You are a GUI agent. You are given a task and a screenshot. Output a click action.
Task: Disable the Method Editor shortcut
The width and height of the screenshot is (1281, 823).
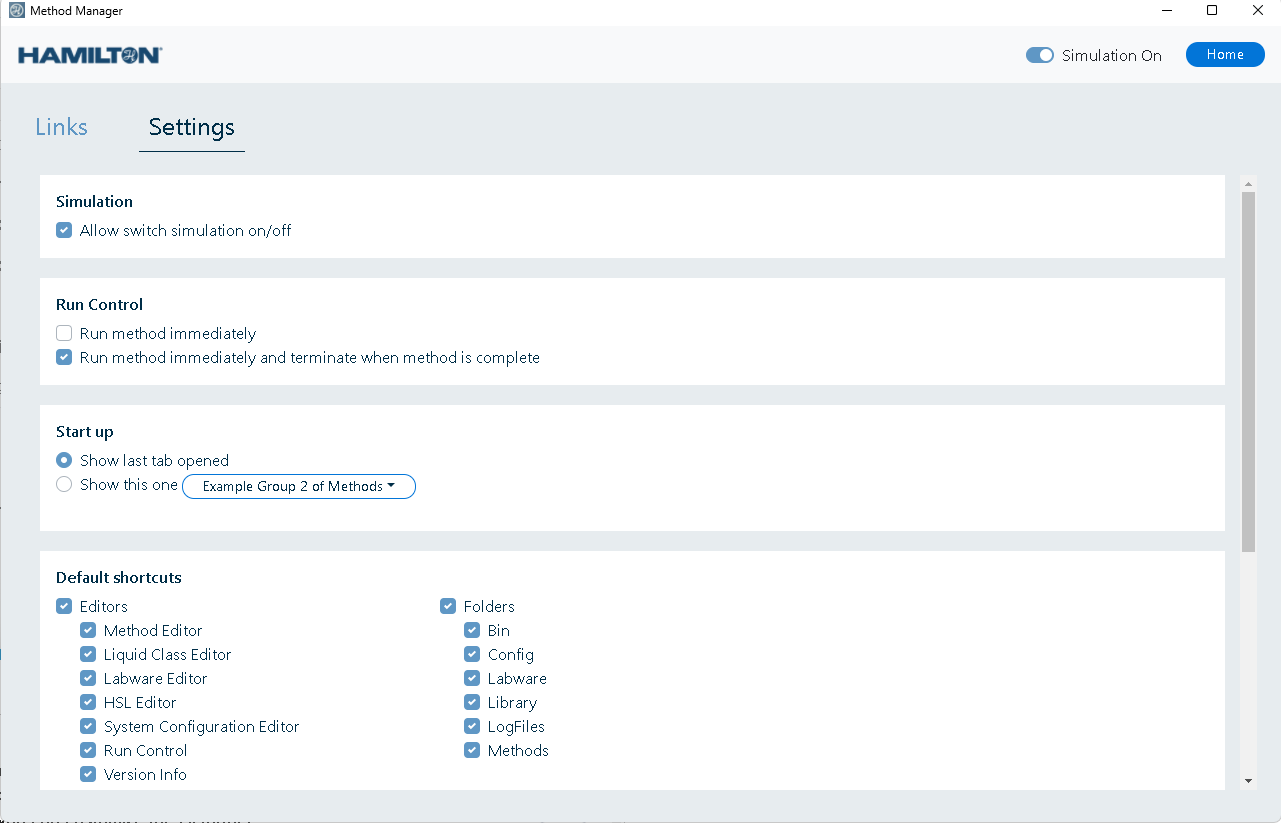[x=88, y=630]
